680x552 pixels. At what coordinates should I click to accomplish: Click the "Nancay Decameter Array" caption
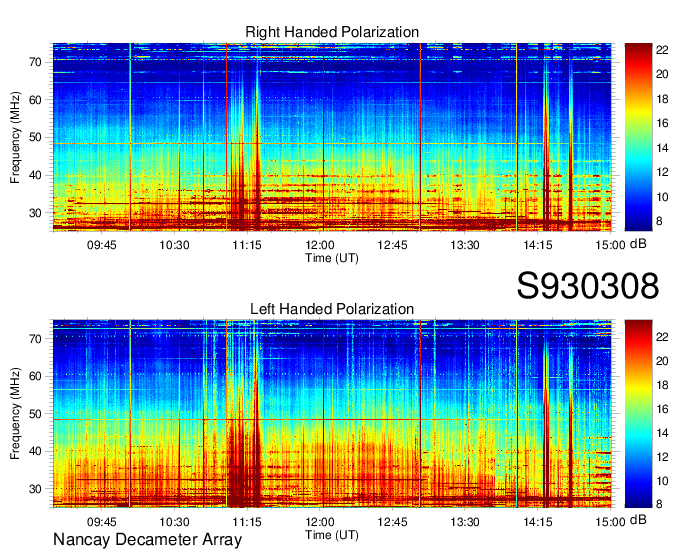[147, 539]
